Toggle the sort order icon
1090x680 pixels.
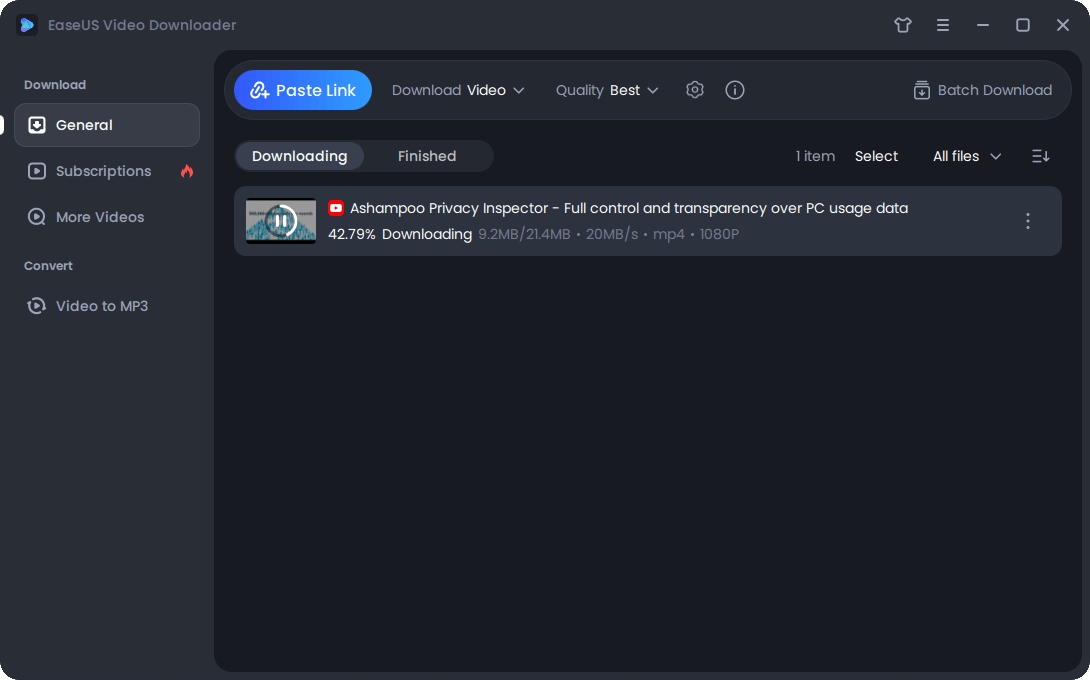[x=1040, y=156]
